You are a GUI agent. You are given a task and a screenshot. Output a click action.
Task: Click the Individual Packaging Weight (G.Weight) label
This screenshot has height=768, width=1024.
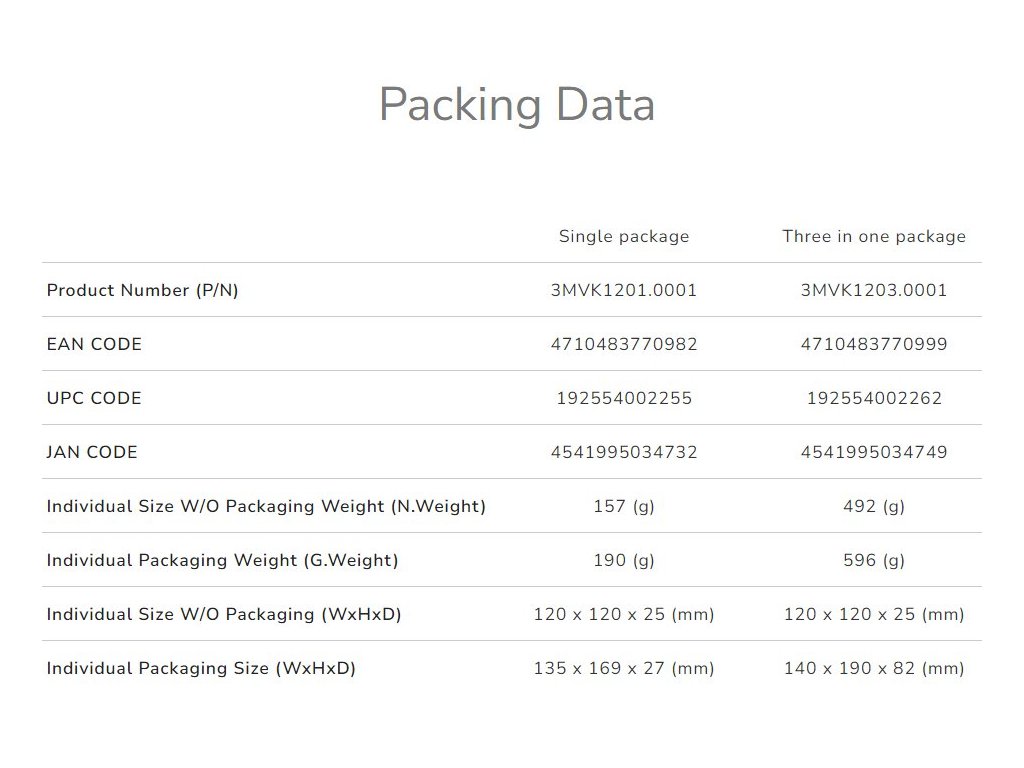pos(222,561)
